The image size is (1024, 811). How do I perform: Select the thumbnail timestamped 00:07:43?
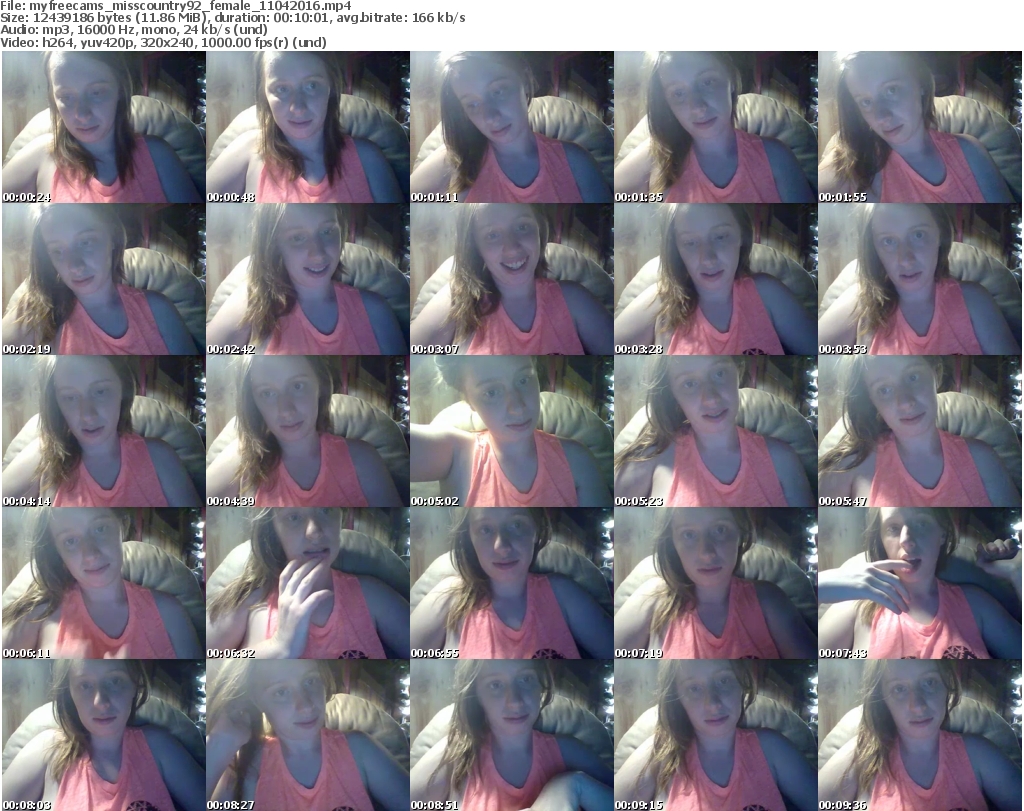(919, 583)
